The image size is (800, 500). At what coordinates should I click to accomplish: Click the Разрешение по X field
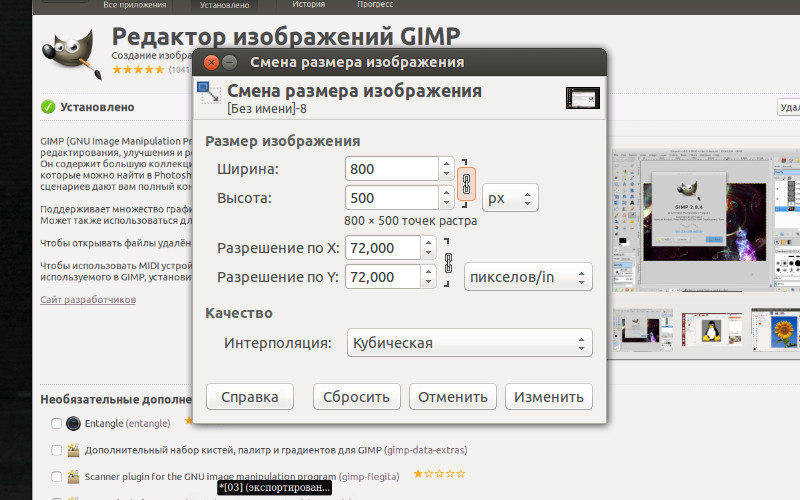point(383,248)
